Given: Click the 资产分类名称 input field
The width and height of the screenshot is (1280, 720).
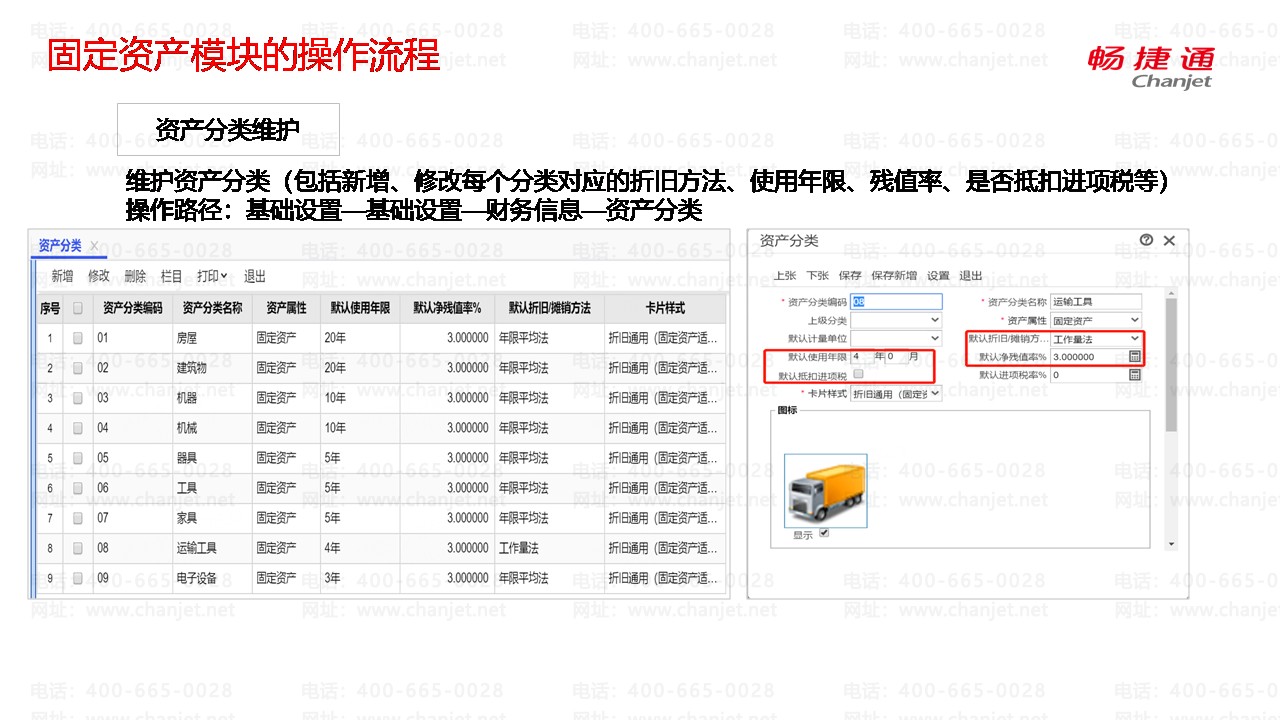Looking at the screenshot, I should pyautogui.click(x=1096, y=301).
